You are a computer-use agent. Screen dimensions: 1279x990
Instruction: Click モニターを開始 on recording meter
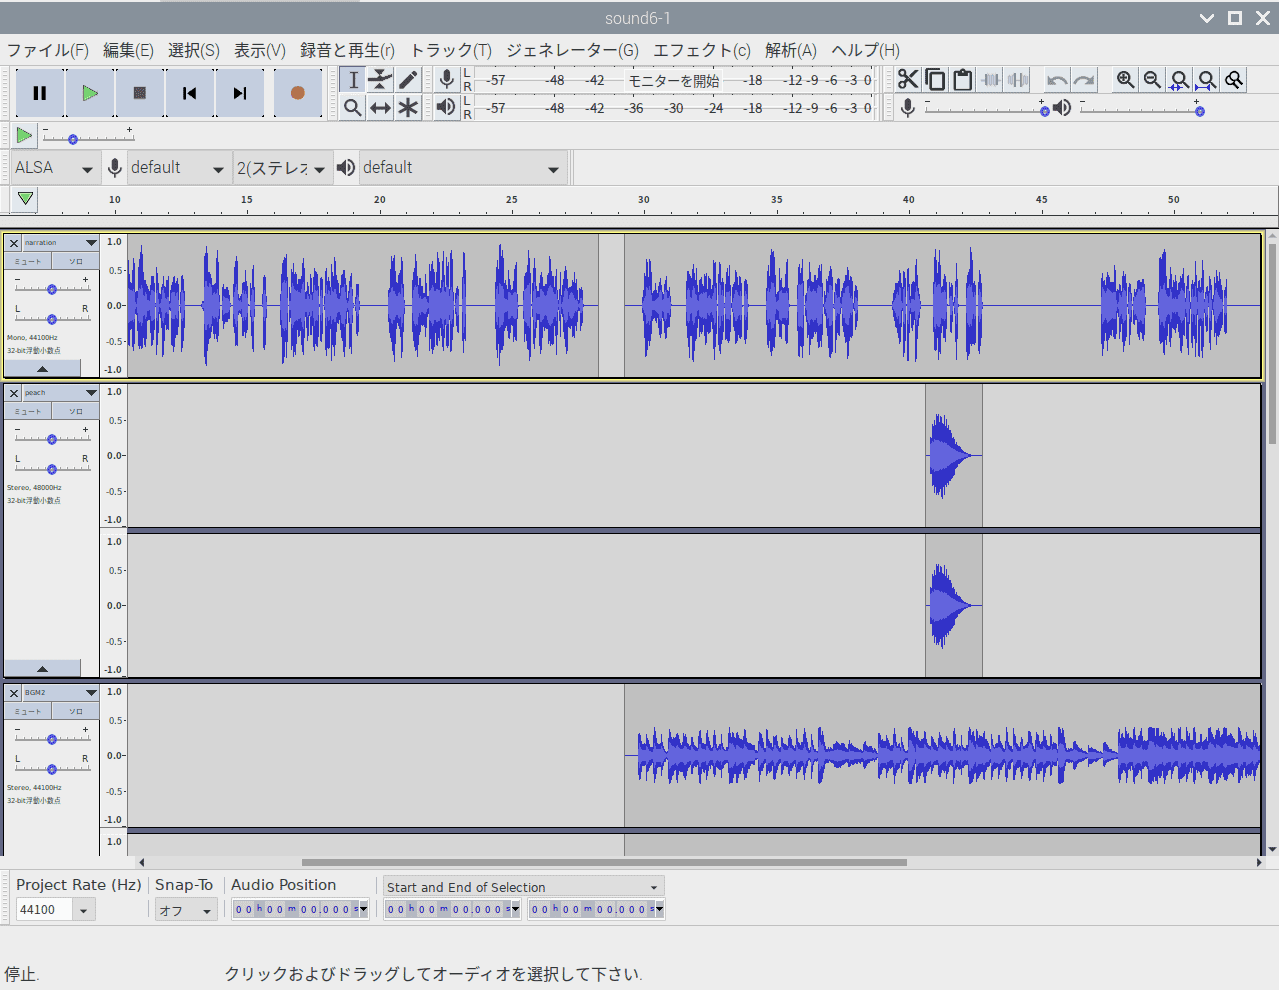674,80
